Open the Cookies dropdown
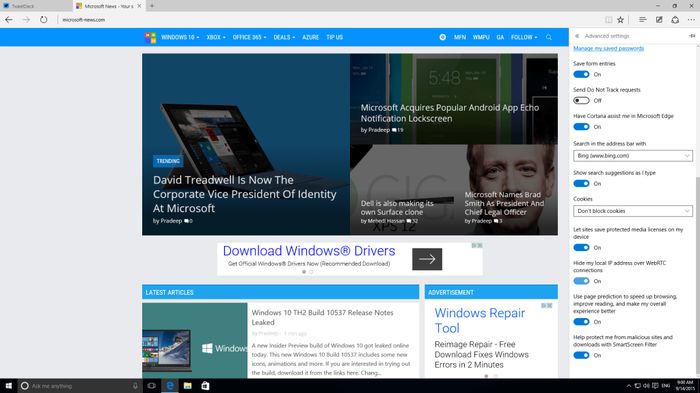This screenshot has height=393, width=700. (x=633, y=211)
